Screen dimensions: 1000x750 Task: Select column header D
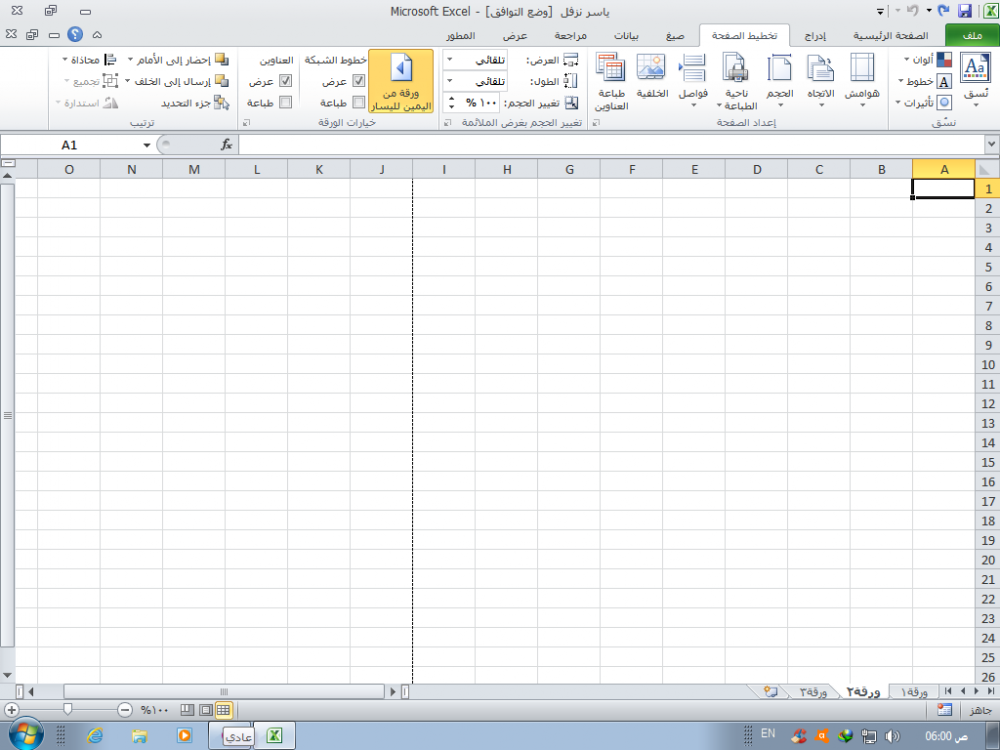[757, 169]
